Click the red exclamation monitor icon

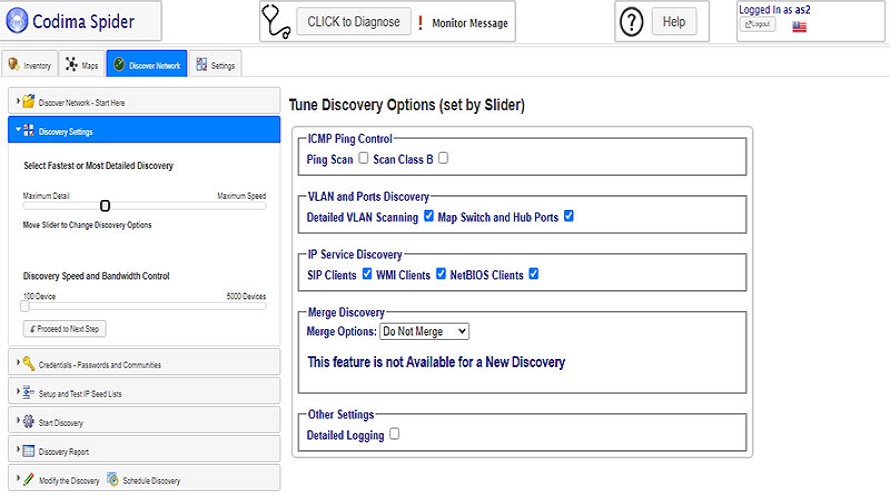click(x=420, y=23)
